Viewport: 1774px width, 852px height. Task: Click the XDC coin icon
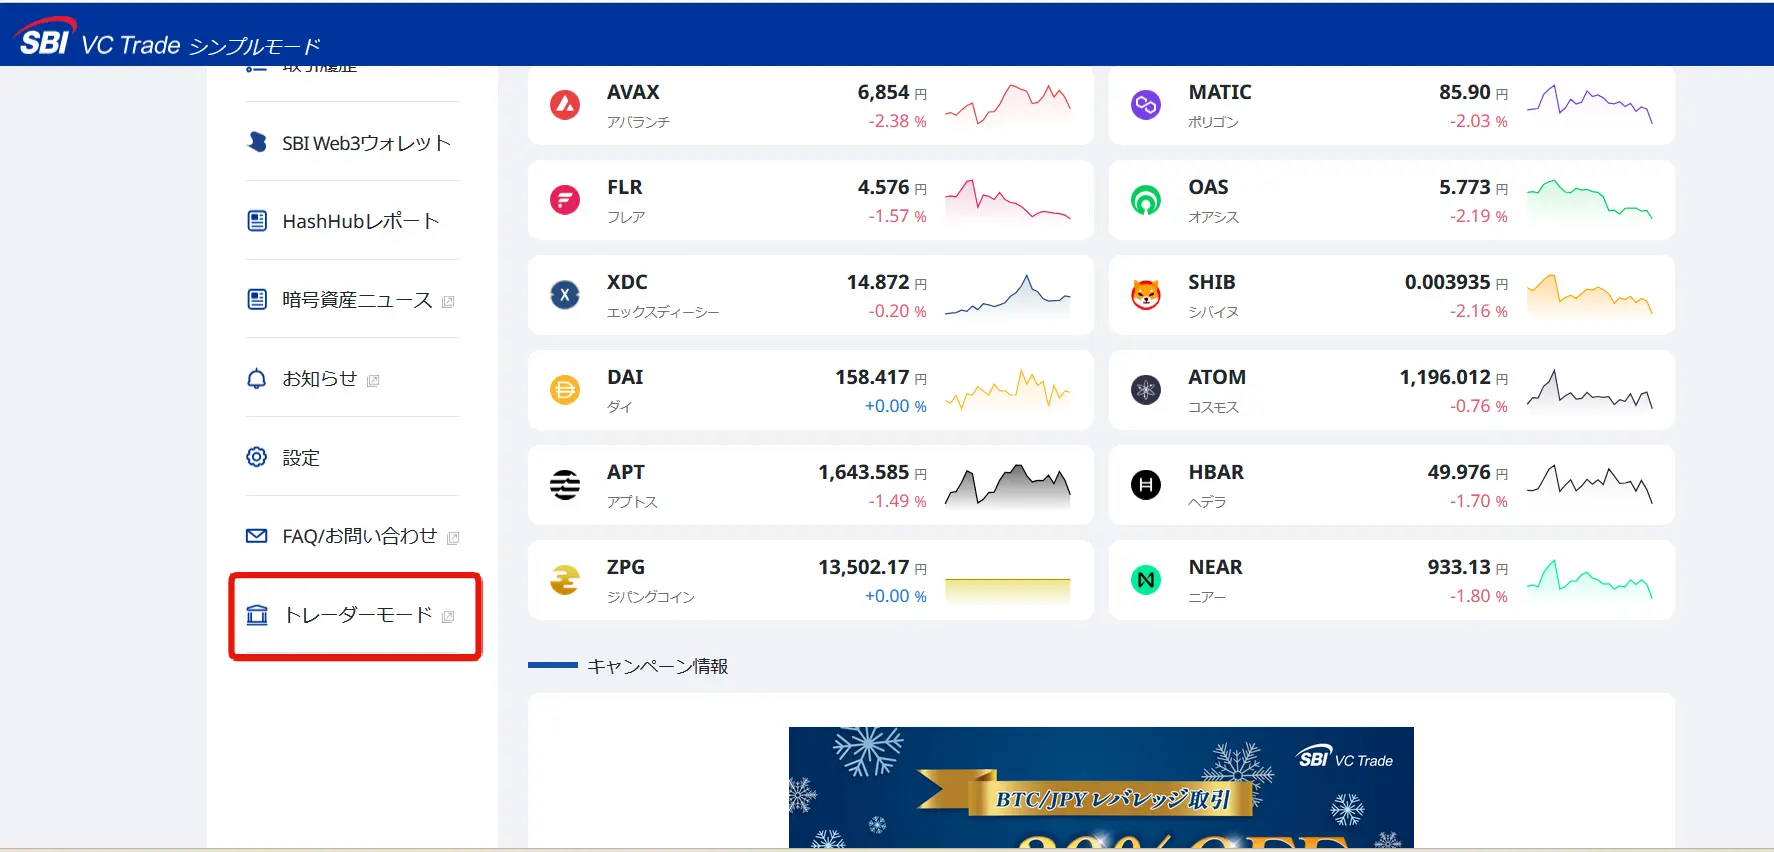[x=565, y=295]
